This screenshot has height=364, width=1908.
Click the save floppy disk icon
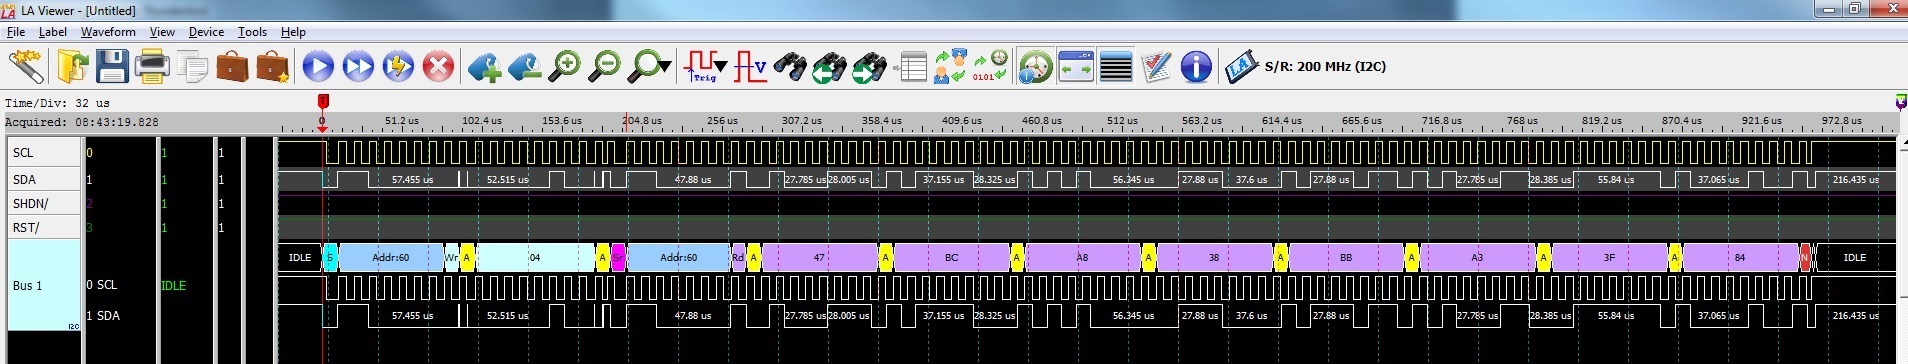(x=112, y=67)
